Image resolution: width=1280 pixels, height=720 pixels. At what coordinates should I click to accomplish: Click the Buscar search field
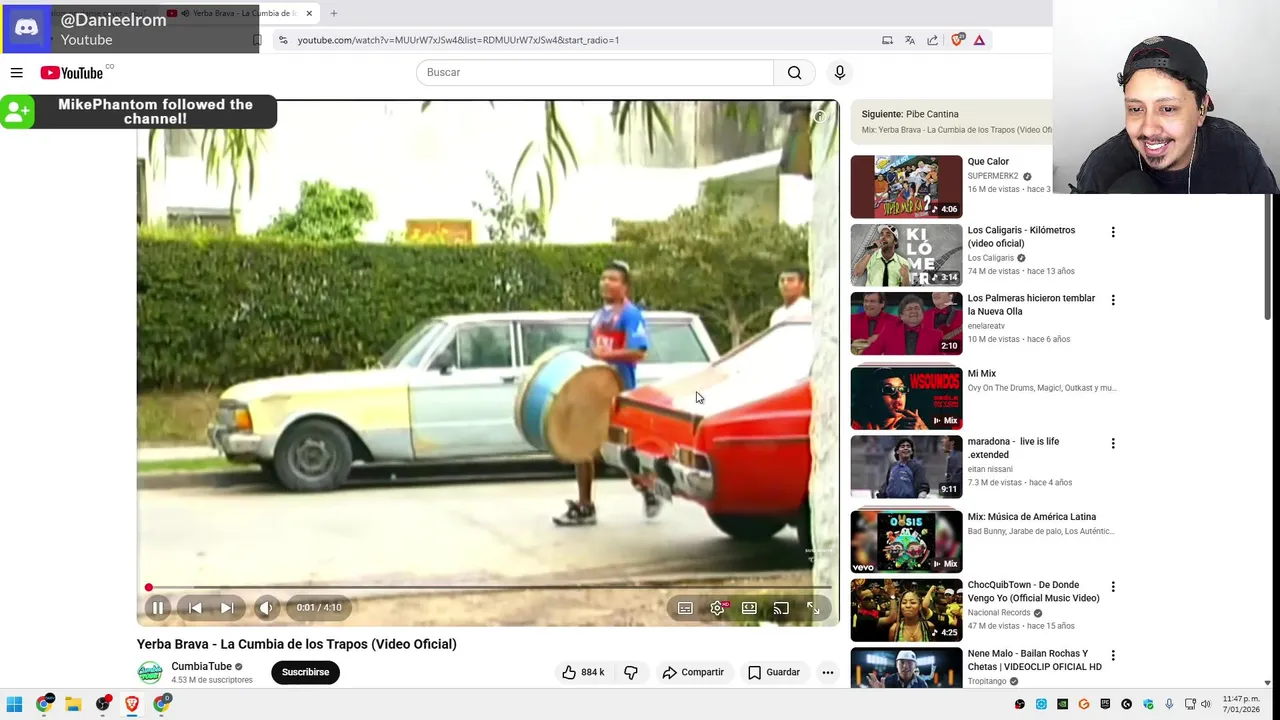coord(595,72)
